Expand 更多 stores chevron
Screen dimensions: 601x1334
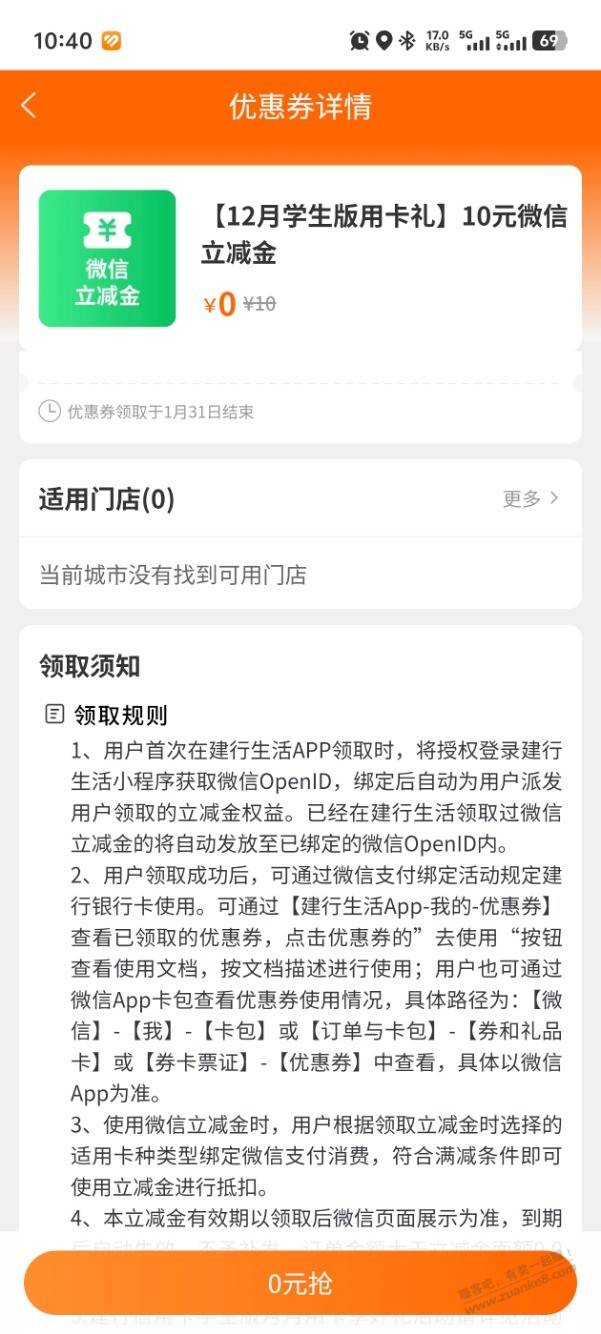coord(555,498)
